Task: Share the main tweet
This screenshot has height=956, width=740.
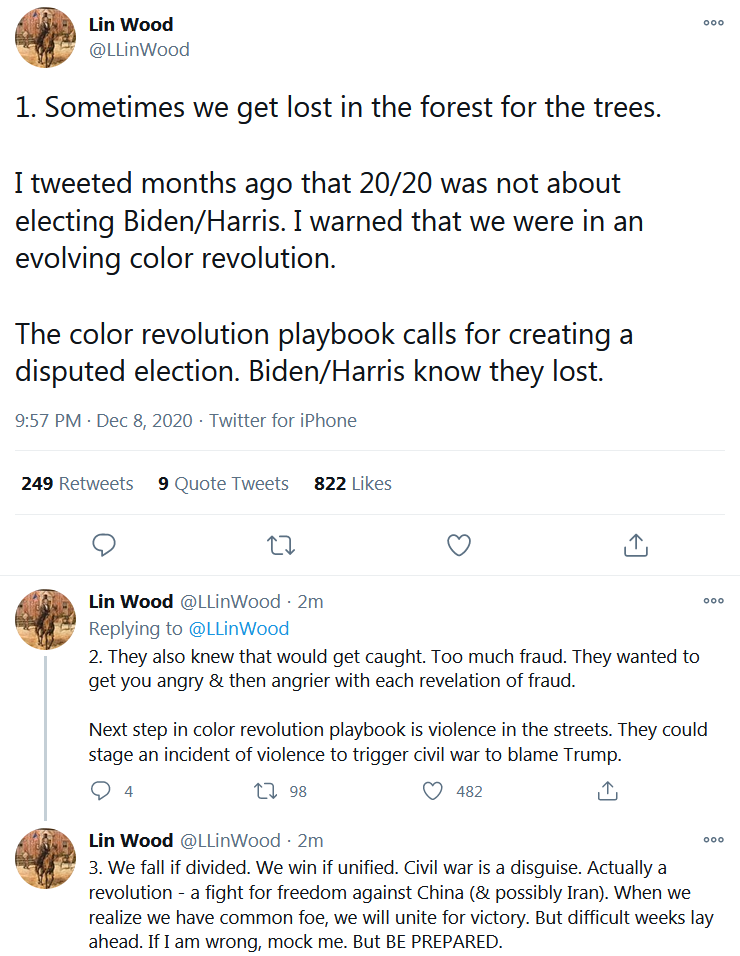Action: click(x=635, y=545)
